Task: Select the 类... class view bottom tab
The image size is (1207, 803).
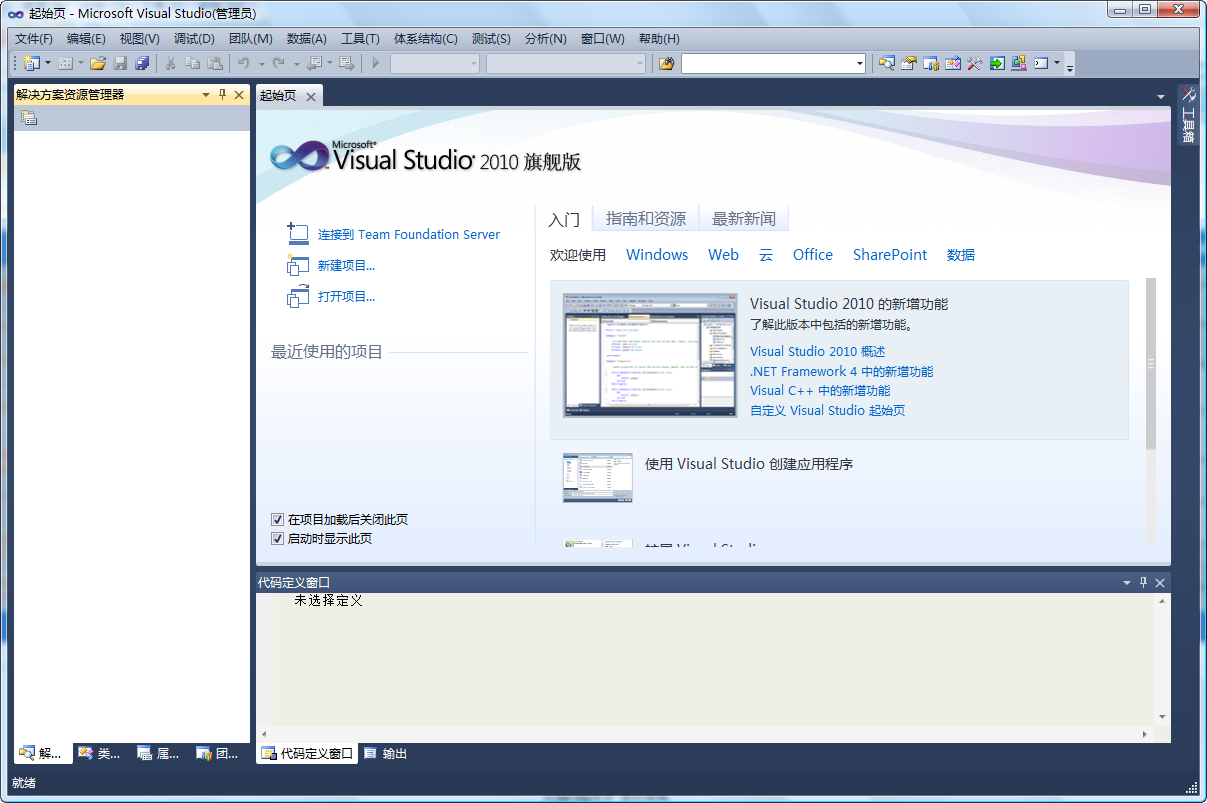Action: (100, 754)
